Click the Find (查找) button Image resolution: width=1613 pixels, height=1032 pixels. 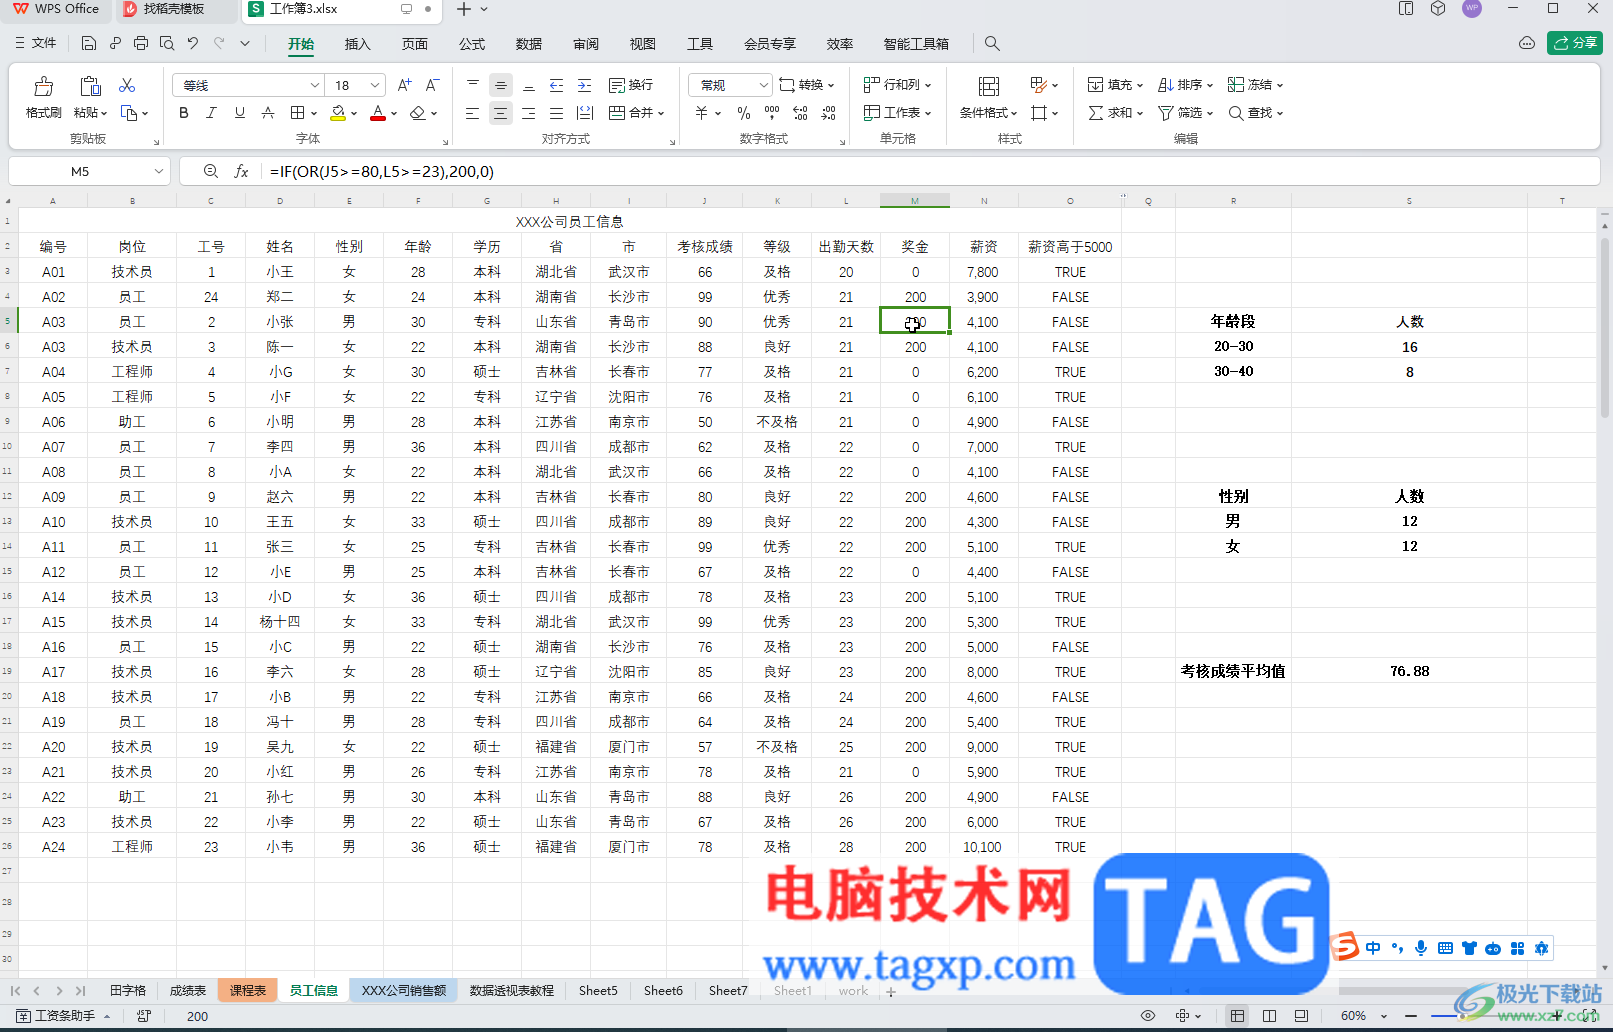coord(1256,113)
